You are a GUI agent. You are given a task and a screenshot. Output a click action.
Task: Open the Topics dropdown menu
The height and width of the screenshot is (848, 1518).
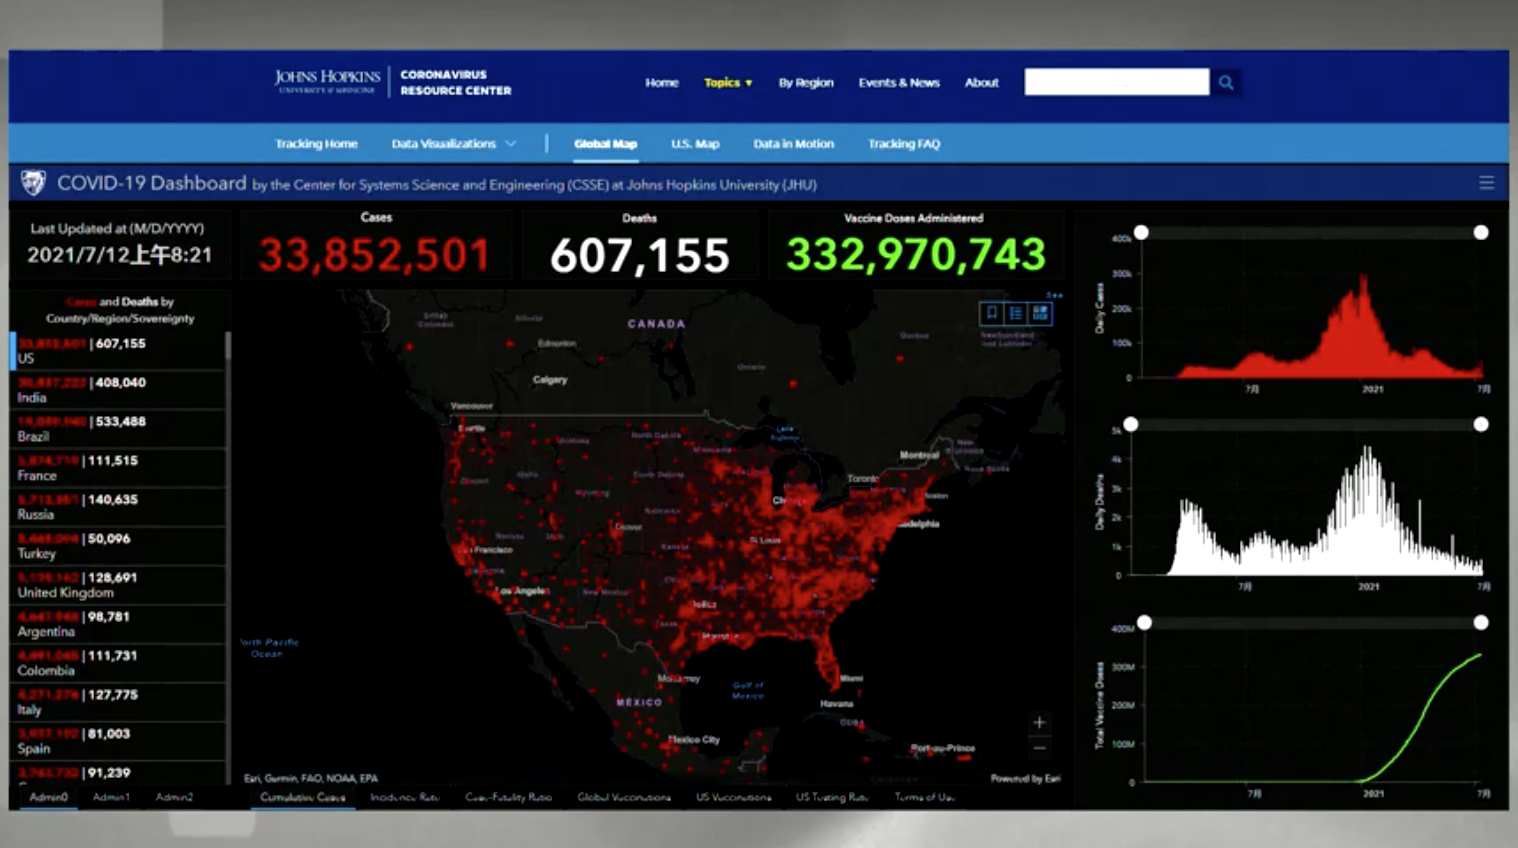point(728,83)
